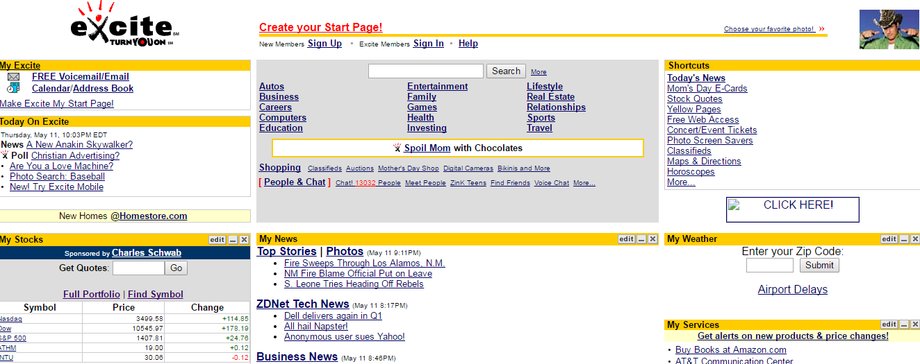
Task: Click the Go button for quotes
Action: pos(176,268)
